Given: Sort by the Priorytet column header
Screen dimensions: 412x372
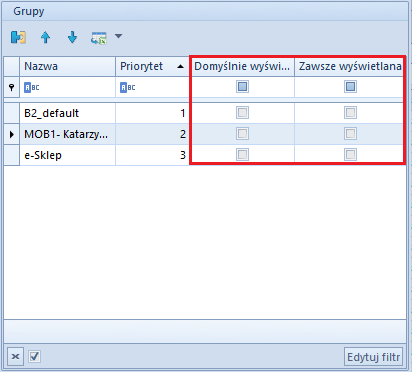Looking at the screenshot, I should pos(152,66).
